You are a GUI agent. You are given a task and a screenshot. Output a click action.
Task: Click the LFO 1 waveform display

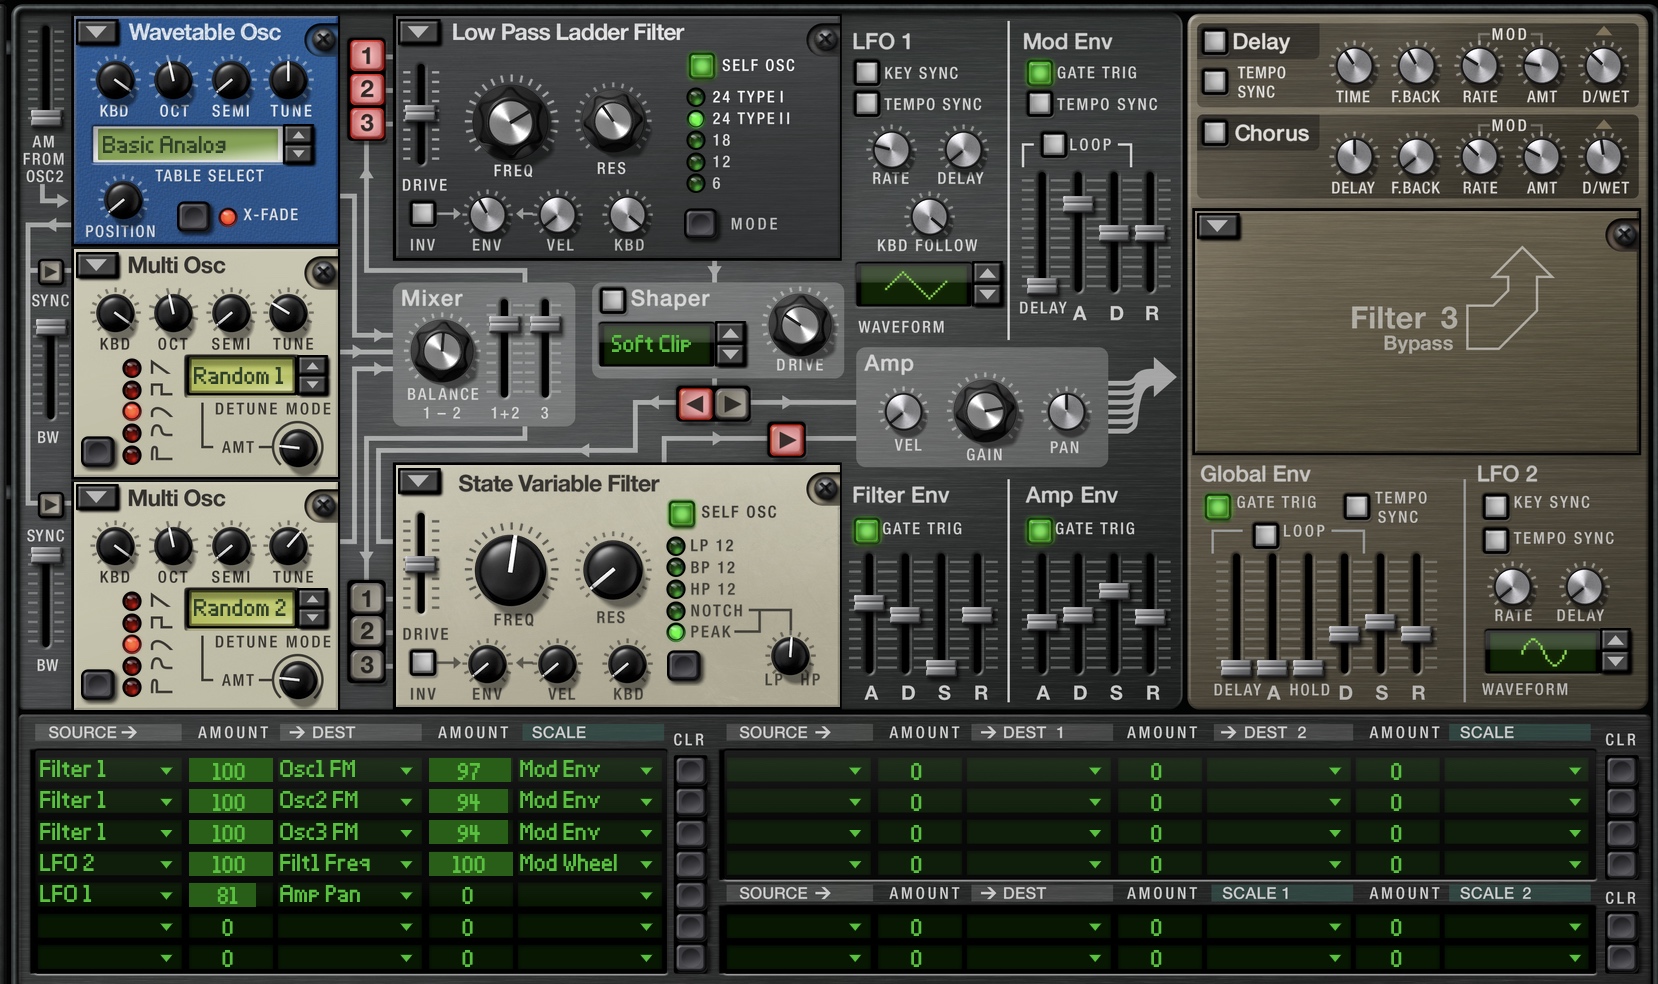pos(913,285)
